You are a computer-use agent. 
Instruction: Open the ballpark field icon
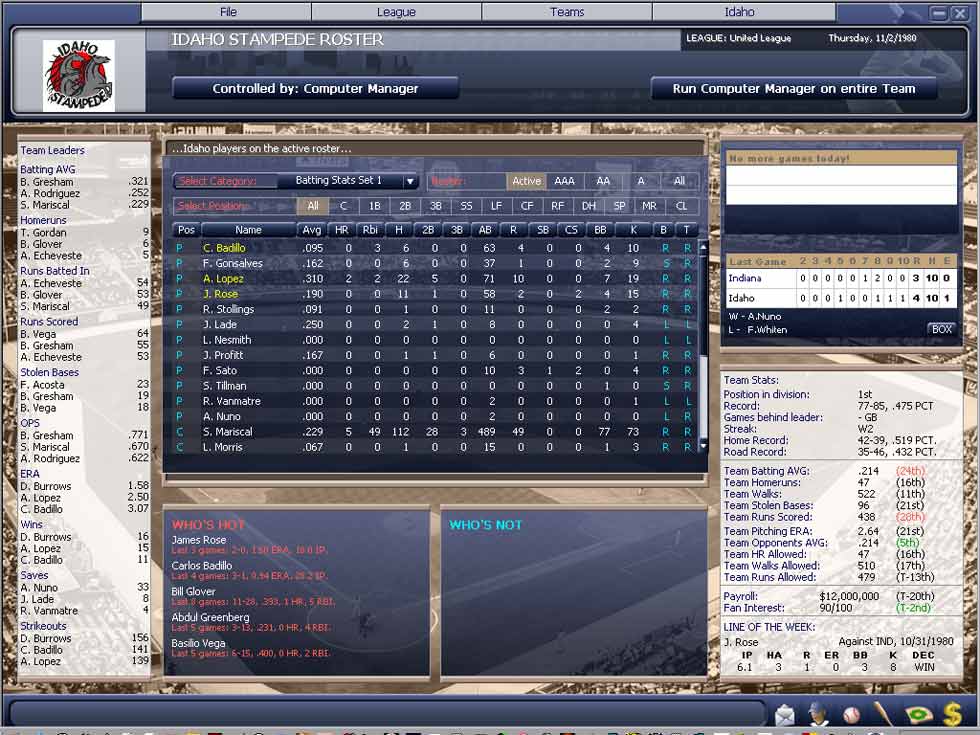pyautogui.click(x=917, y=714)
